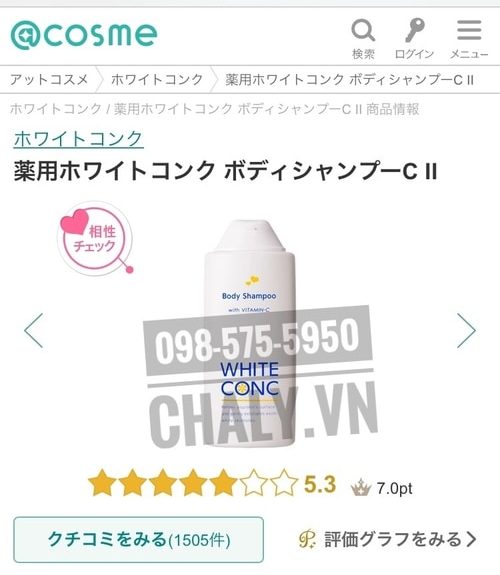Tap the pink 相性チェック badge

point(95,238)
